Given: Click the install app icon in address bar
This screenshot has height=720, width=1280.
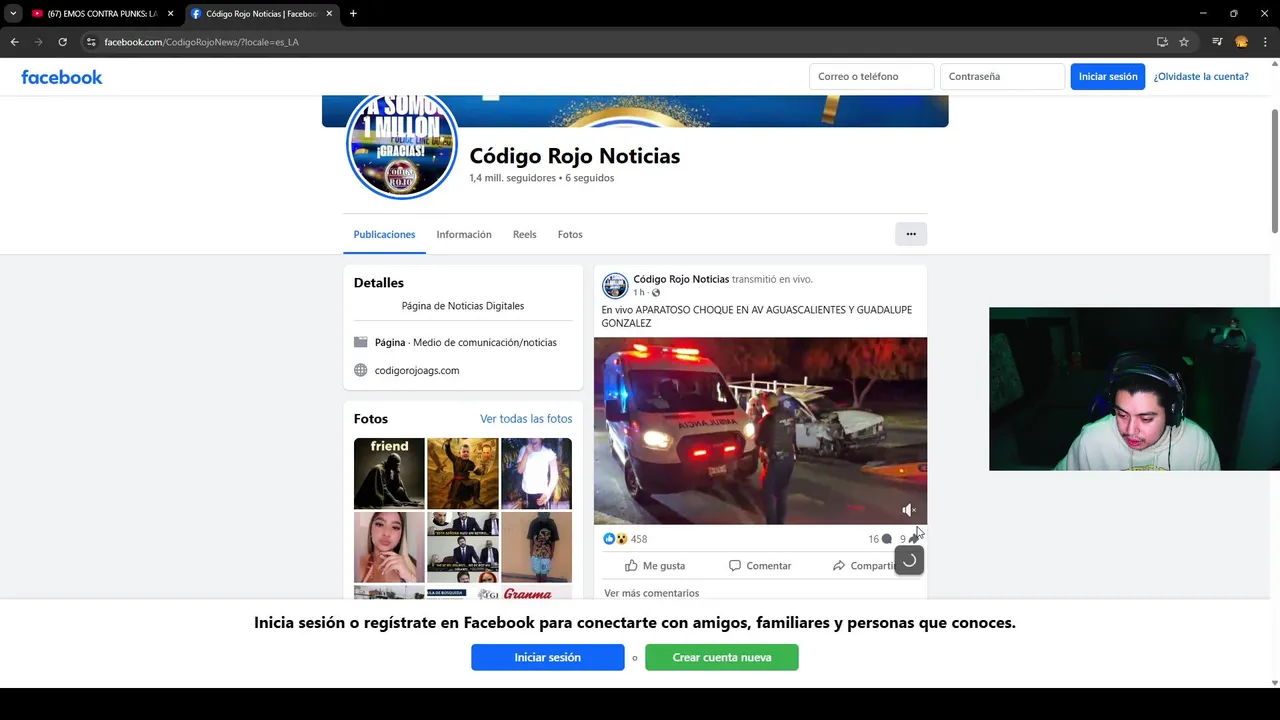Looking at the screenshot, I should pyautogui.click(x=1162, y=42).
